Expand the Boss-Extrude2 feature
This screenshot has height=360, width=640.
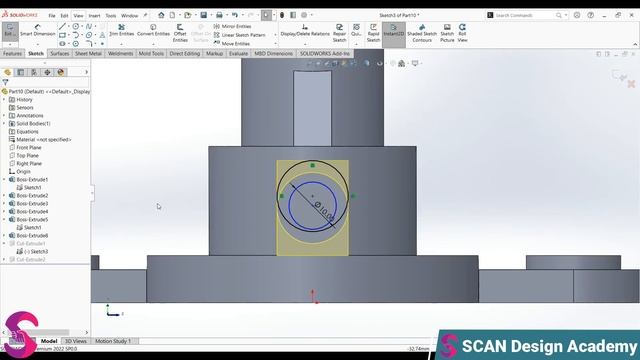click(x=4, y=196)
